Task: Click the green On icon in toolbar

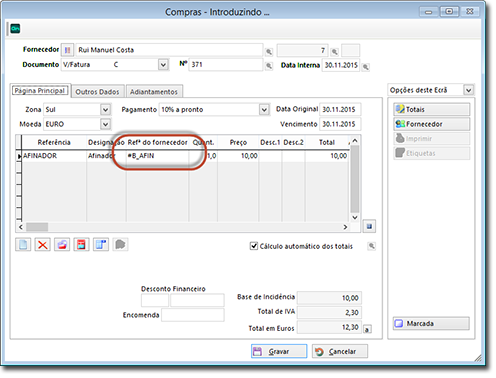Action: click(x=15, y=29)
